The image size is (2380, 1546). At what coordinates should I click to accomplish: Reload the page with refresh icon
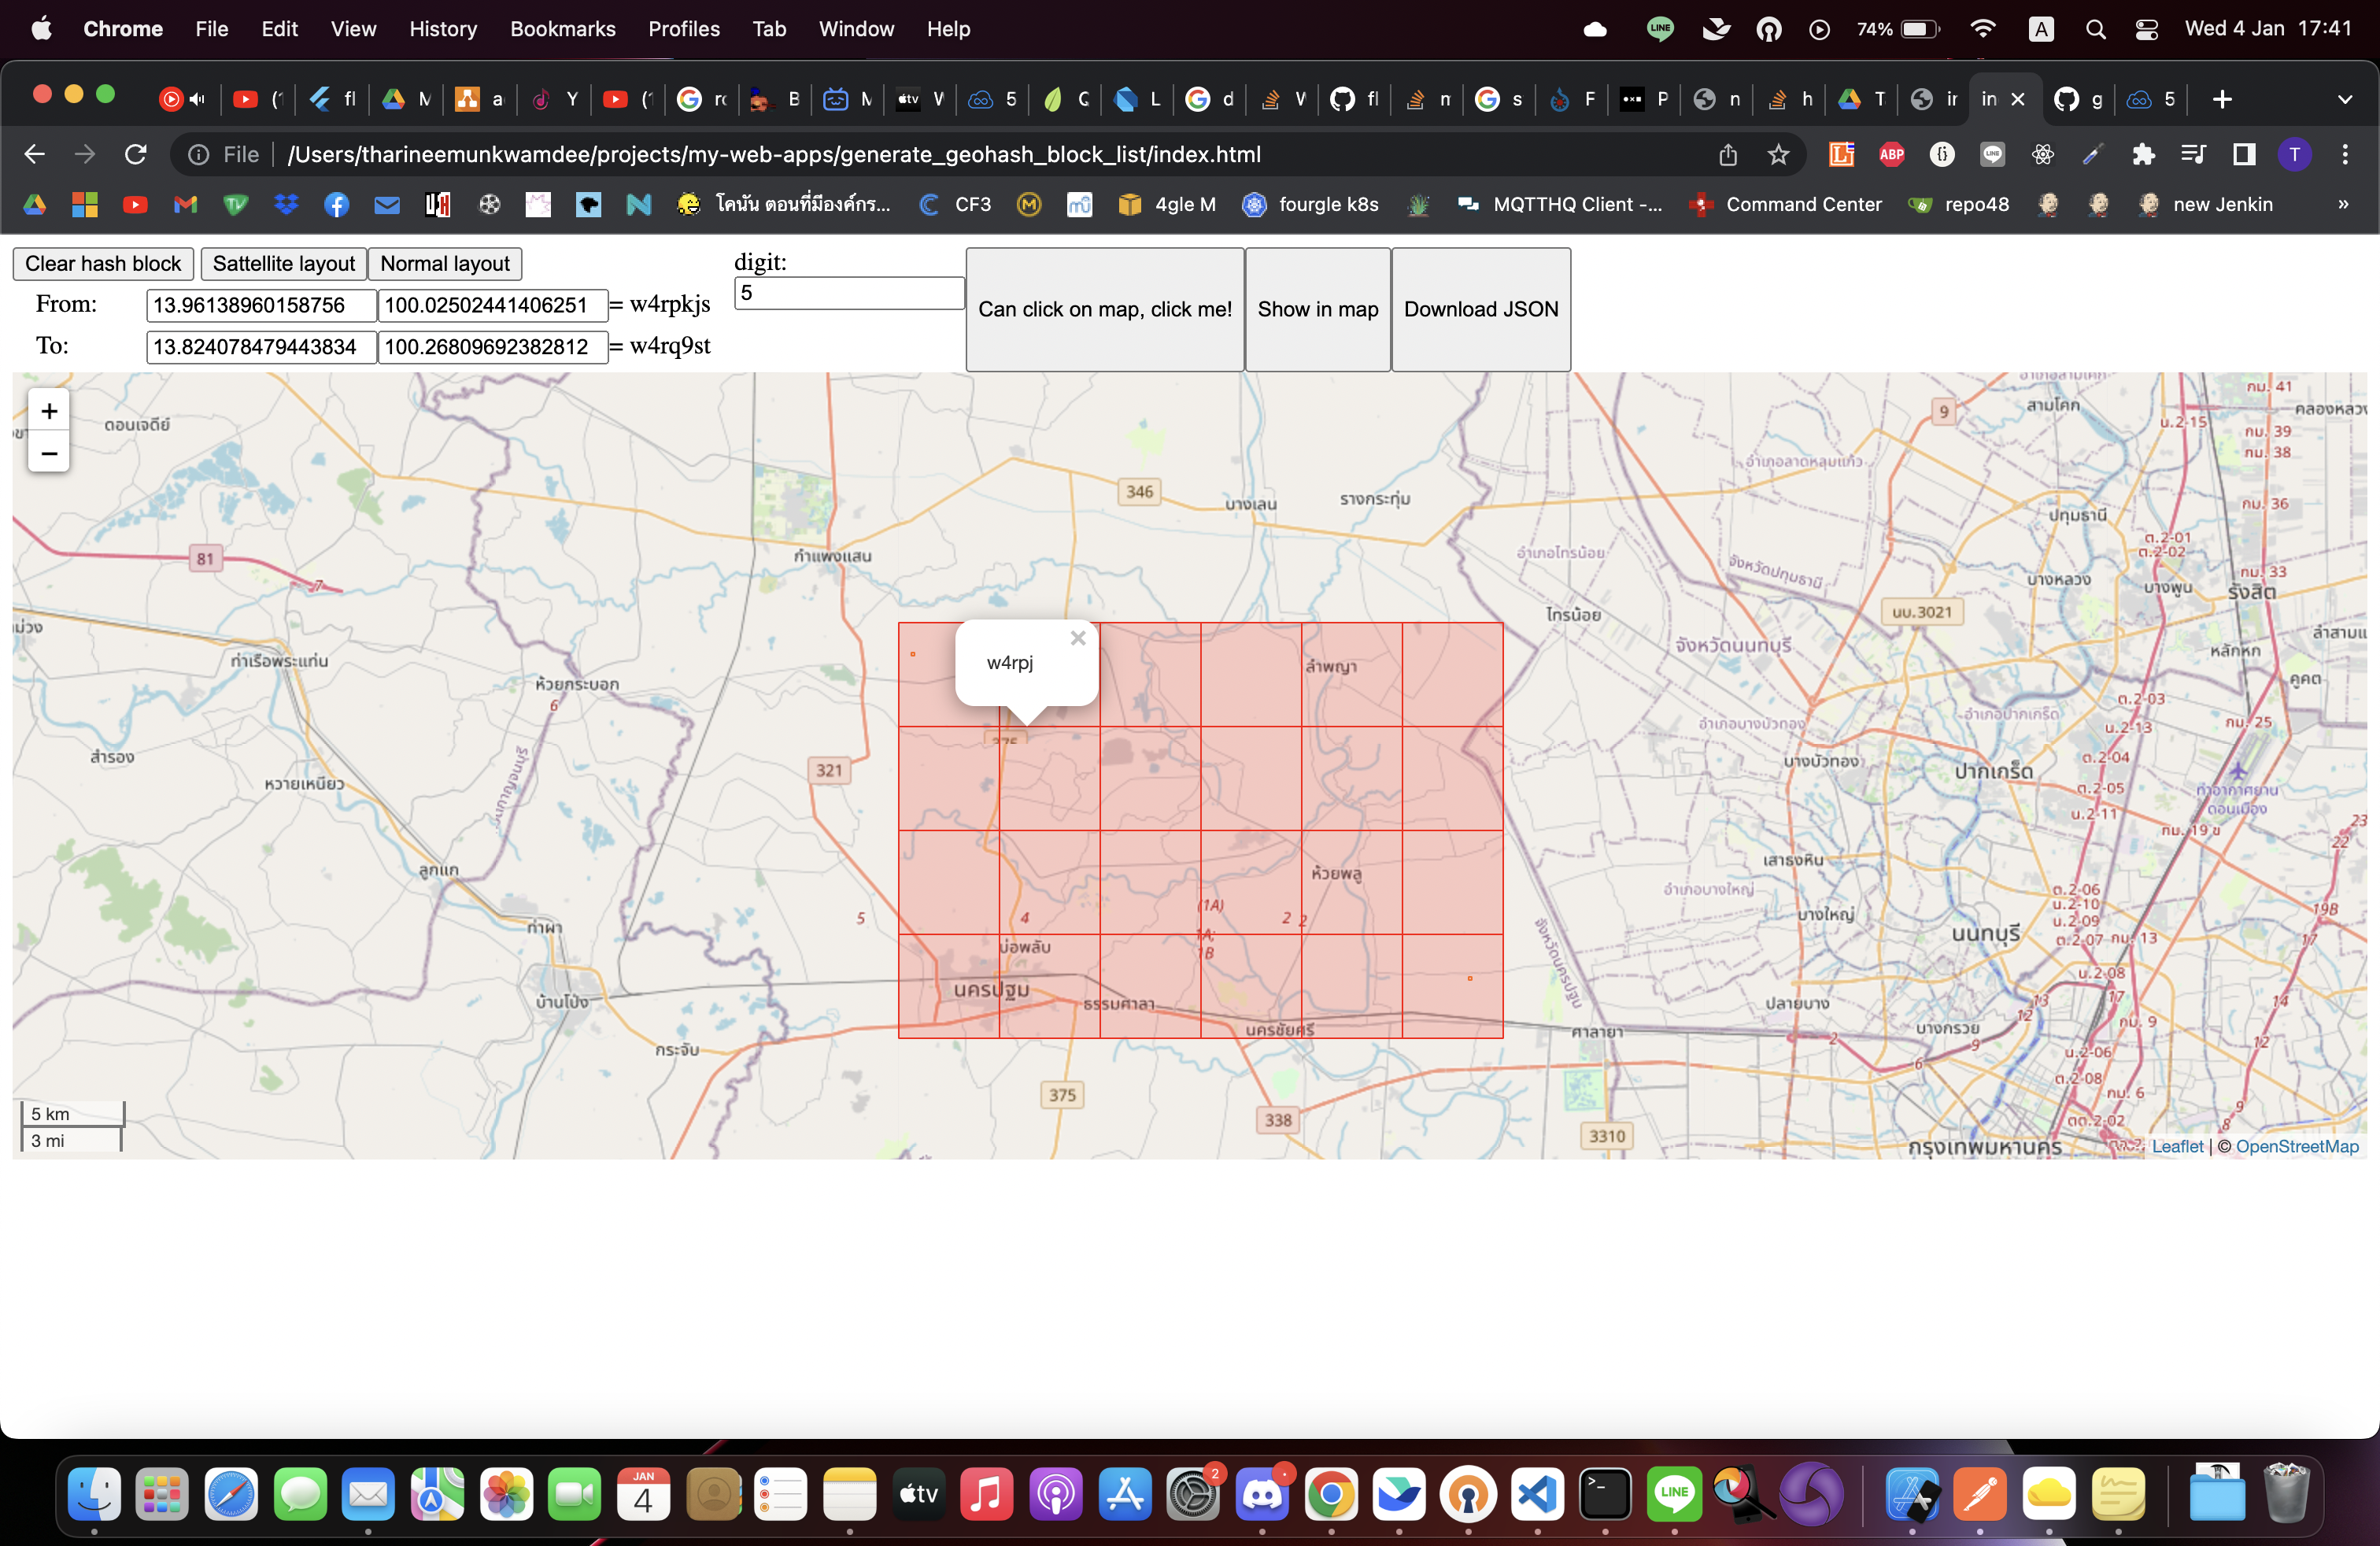pos(136,154)
